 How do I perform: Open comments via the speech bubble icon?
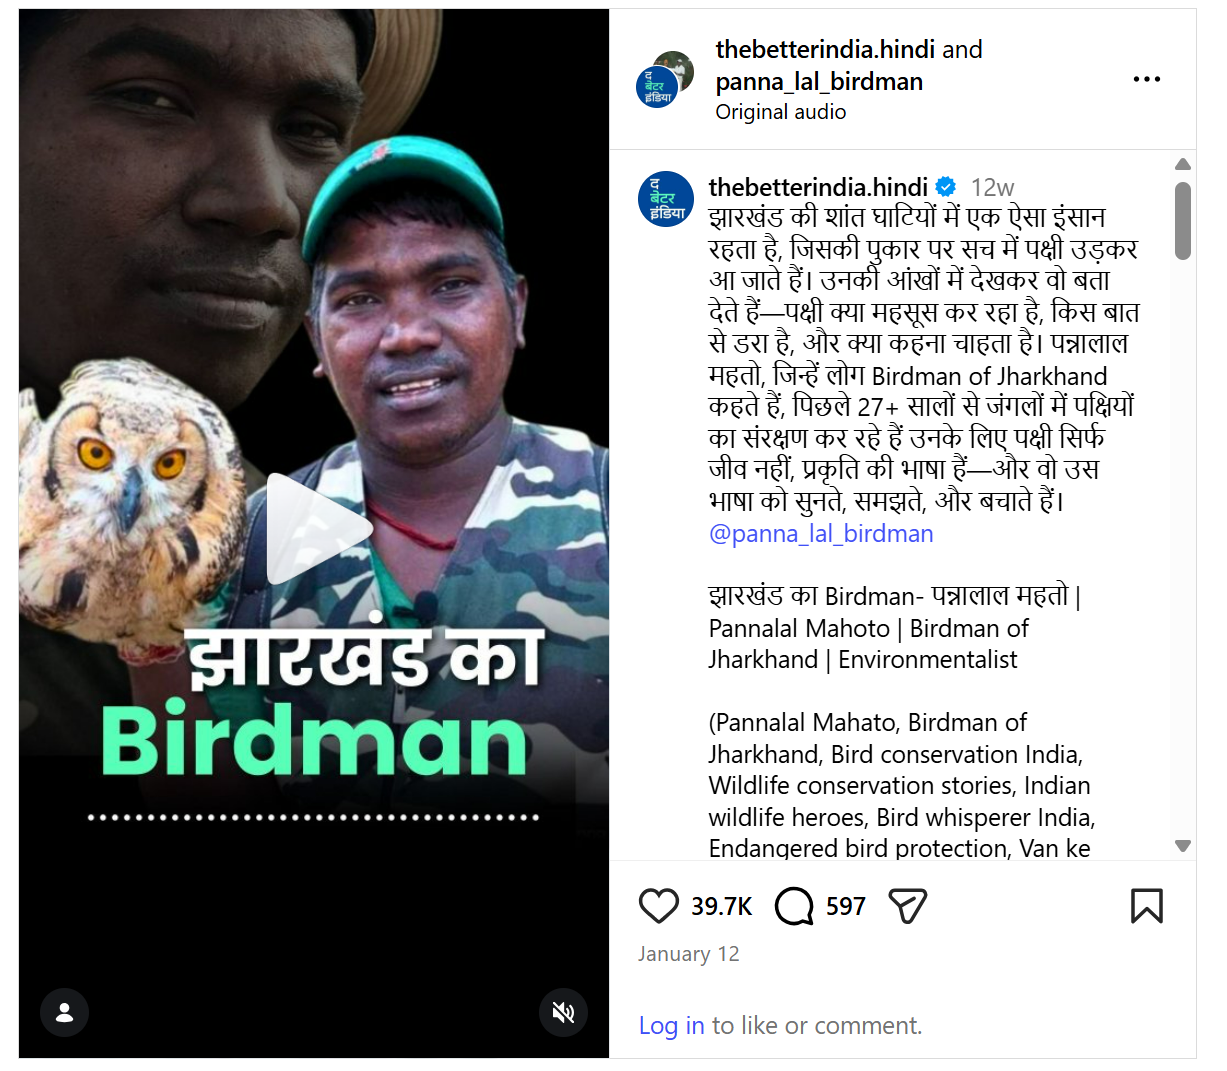(x=794, y=906)
